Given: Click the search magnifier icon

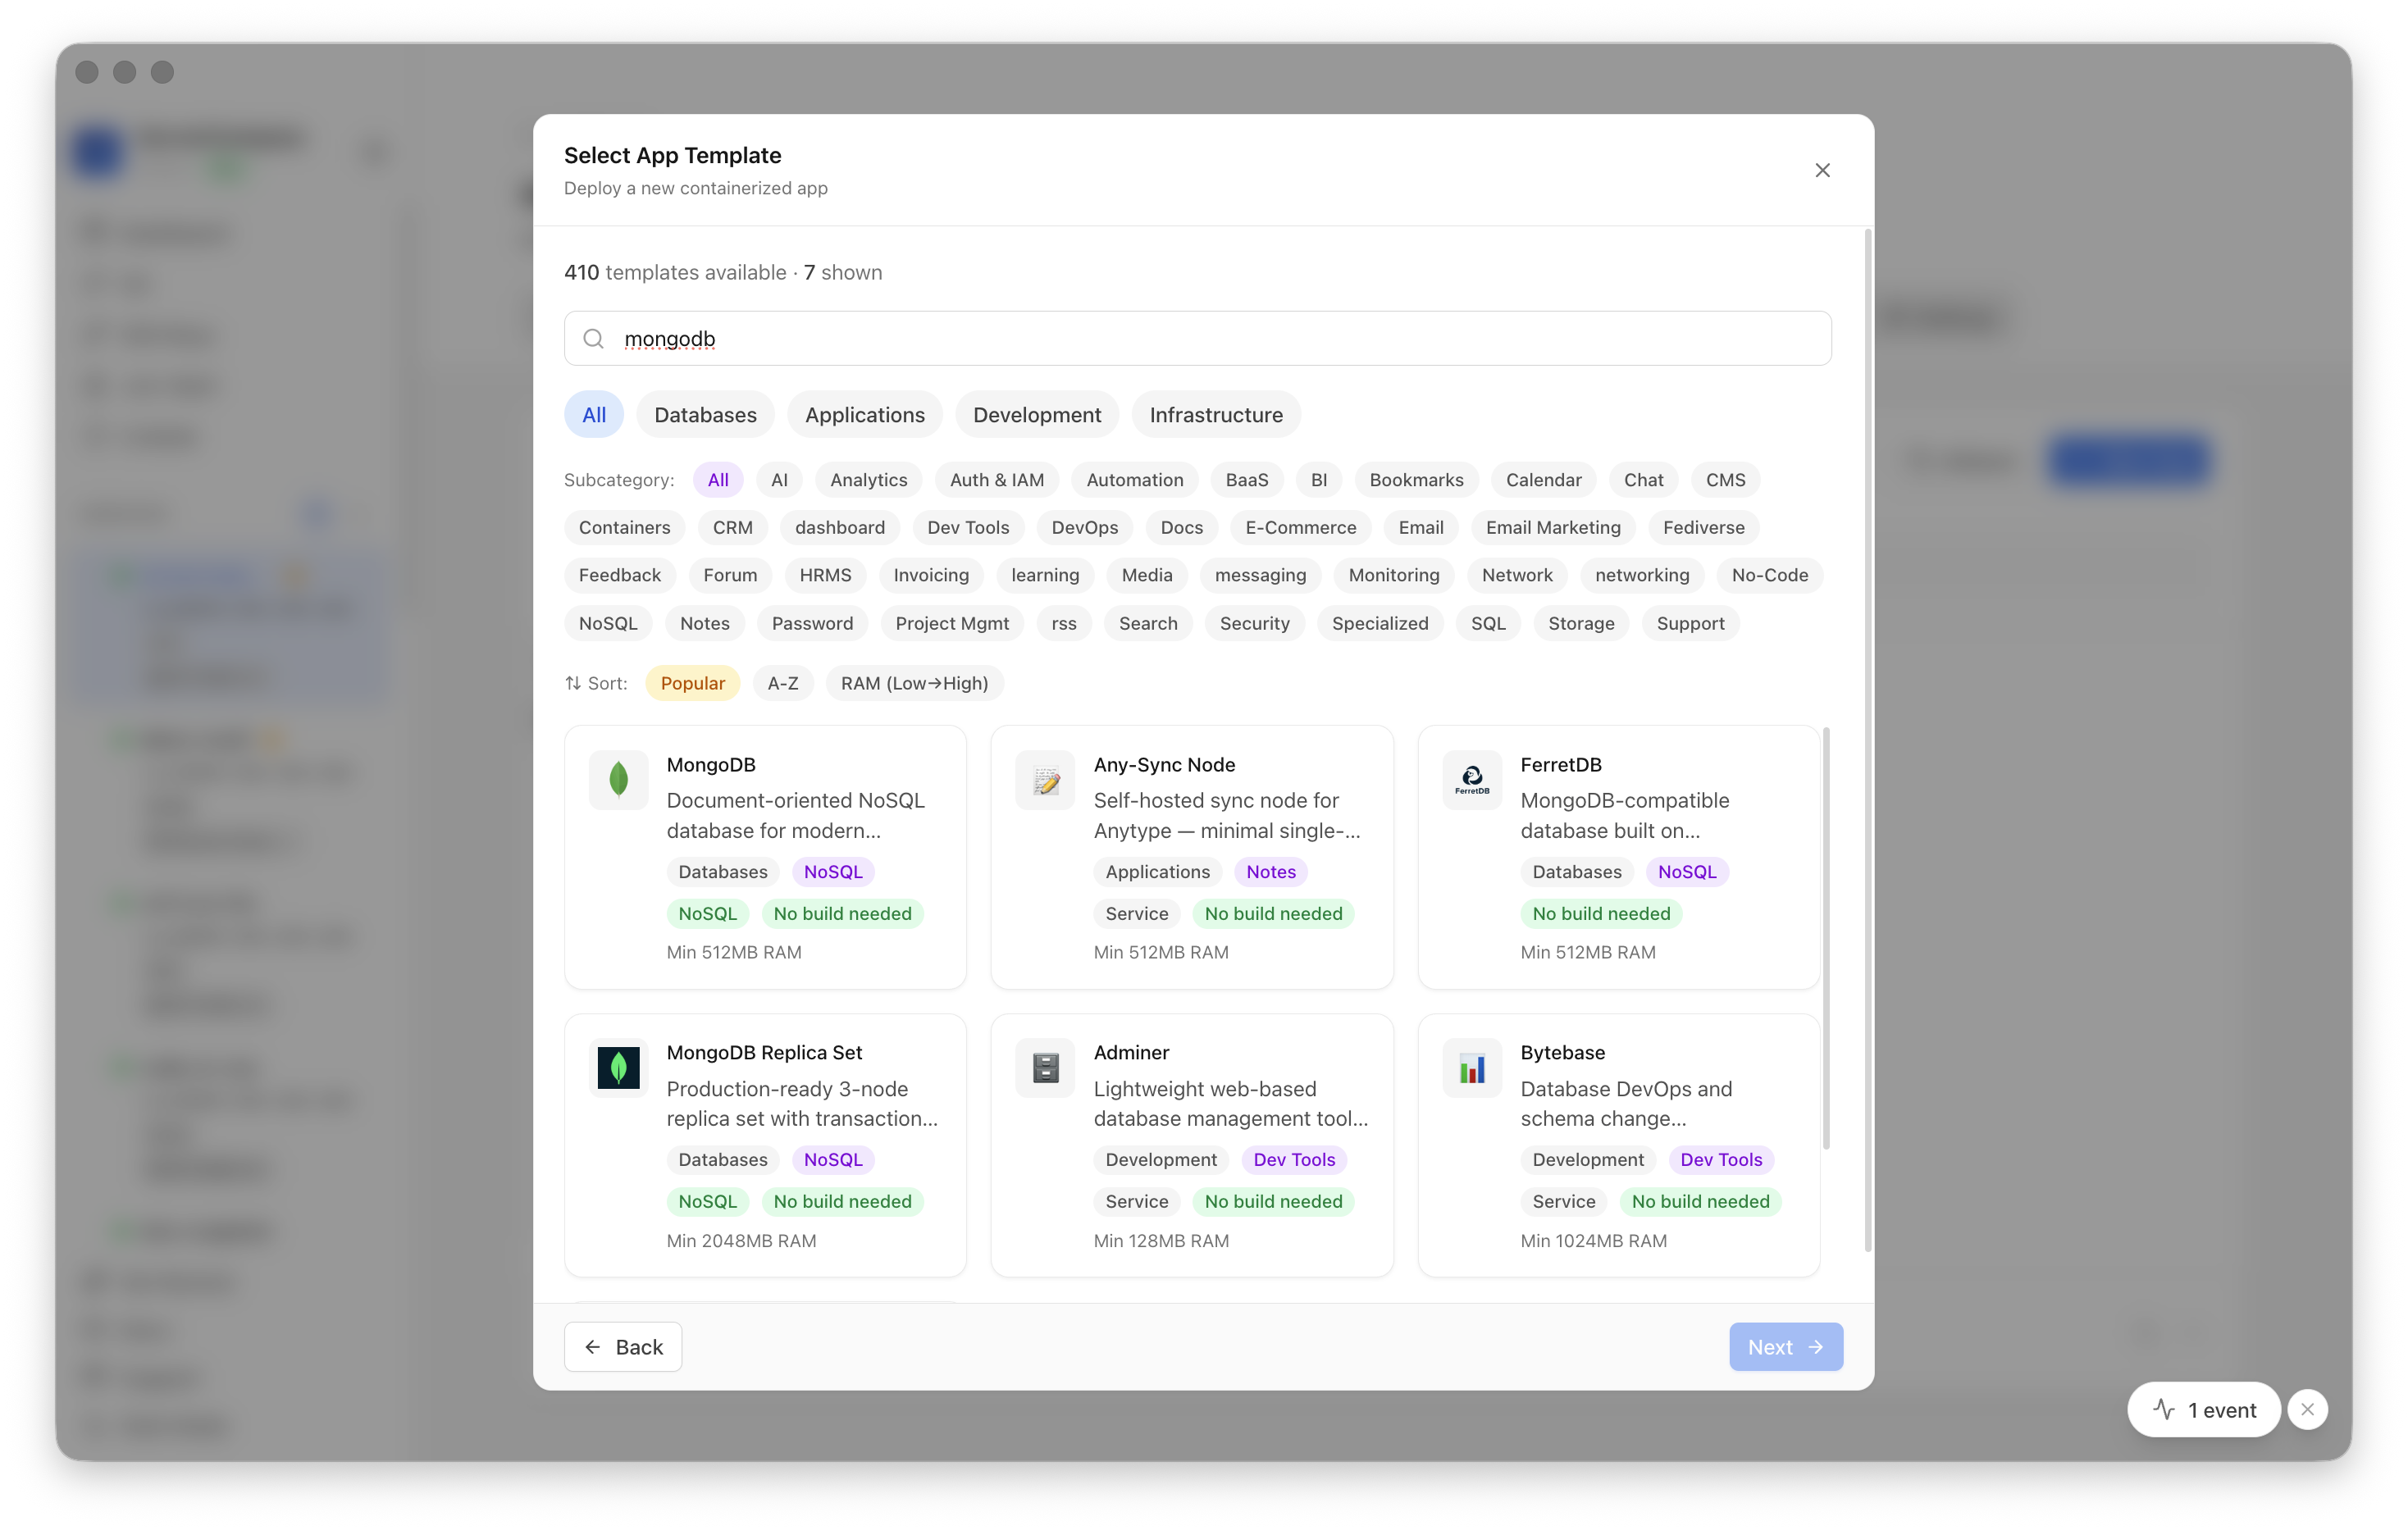Looking at the screenshot, I should point(593,338).
